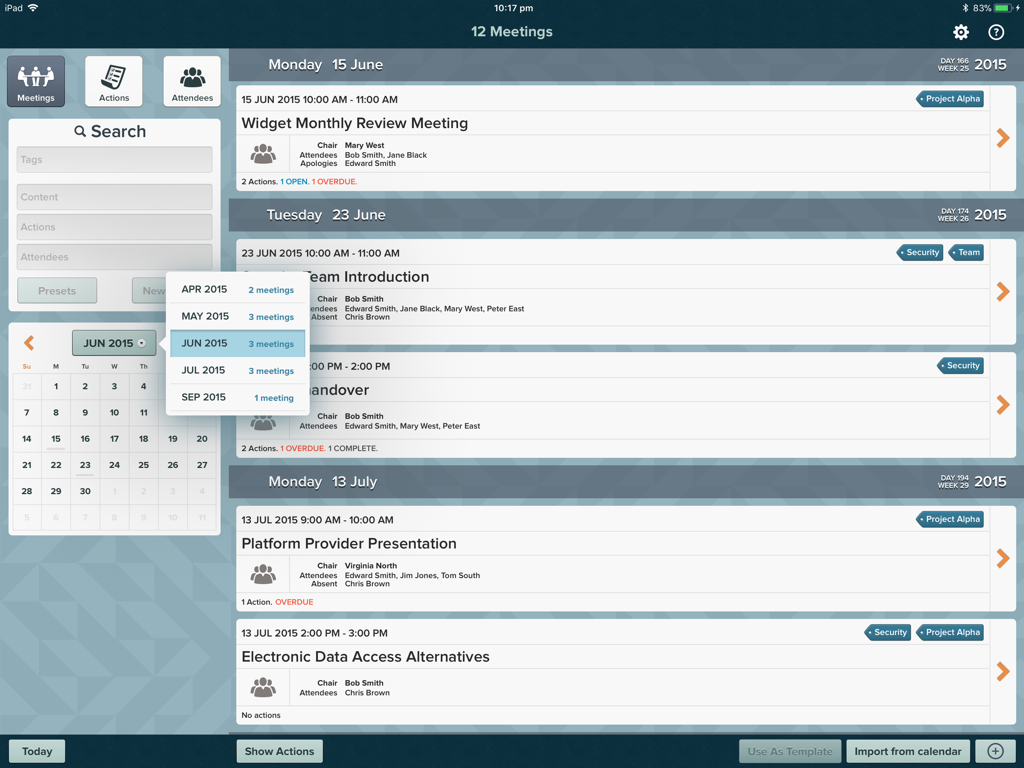The height and width of the screenshot is (768, 1024).
Task: Open Platform Provider Presentation via orange arrow
Action: [x=1002, y=559]
